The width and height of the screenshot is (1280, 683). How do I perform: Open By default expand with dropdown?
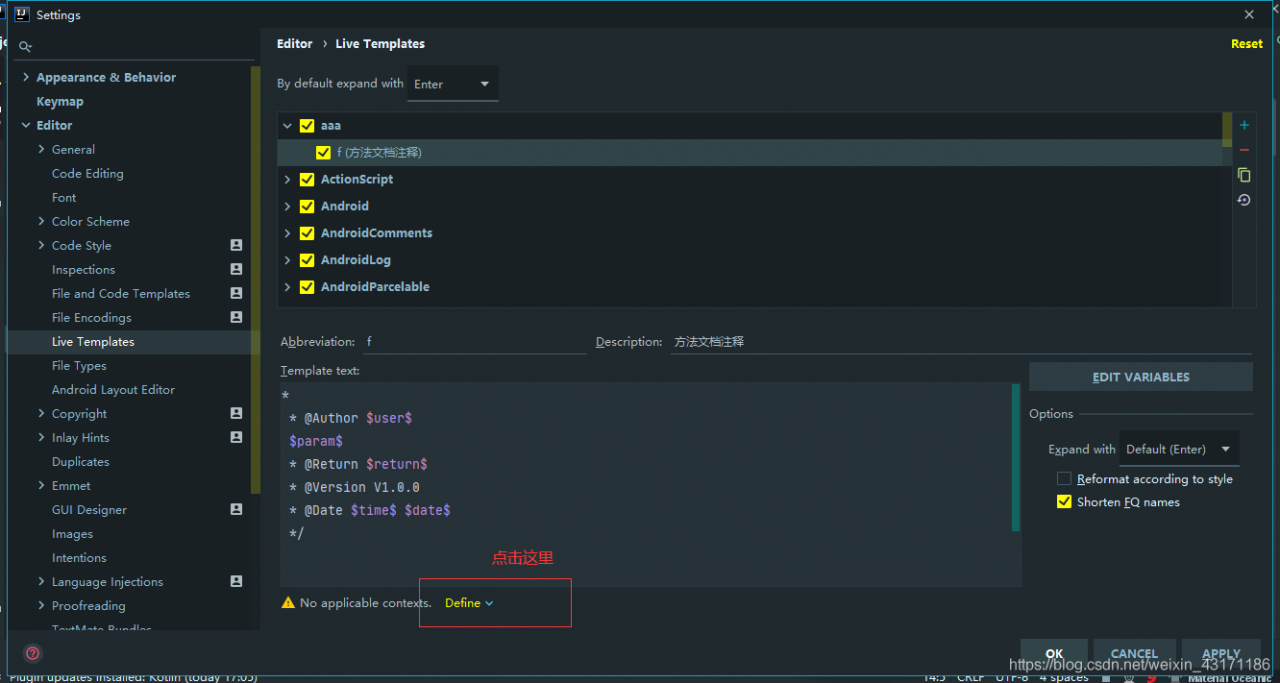tap(453, 84)
